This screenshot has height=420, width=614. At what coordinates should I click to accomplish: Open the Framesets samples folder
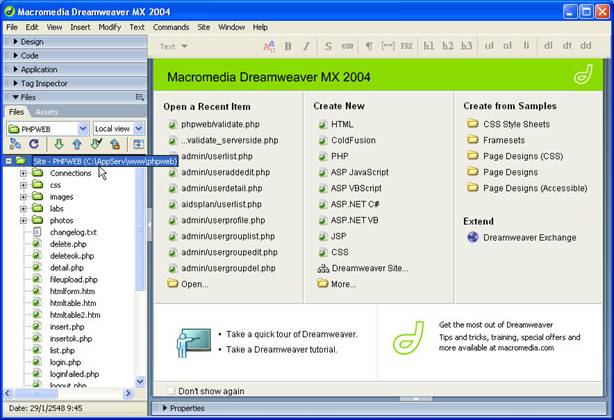pos(504,140)
